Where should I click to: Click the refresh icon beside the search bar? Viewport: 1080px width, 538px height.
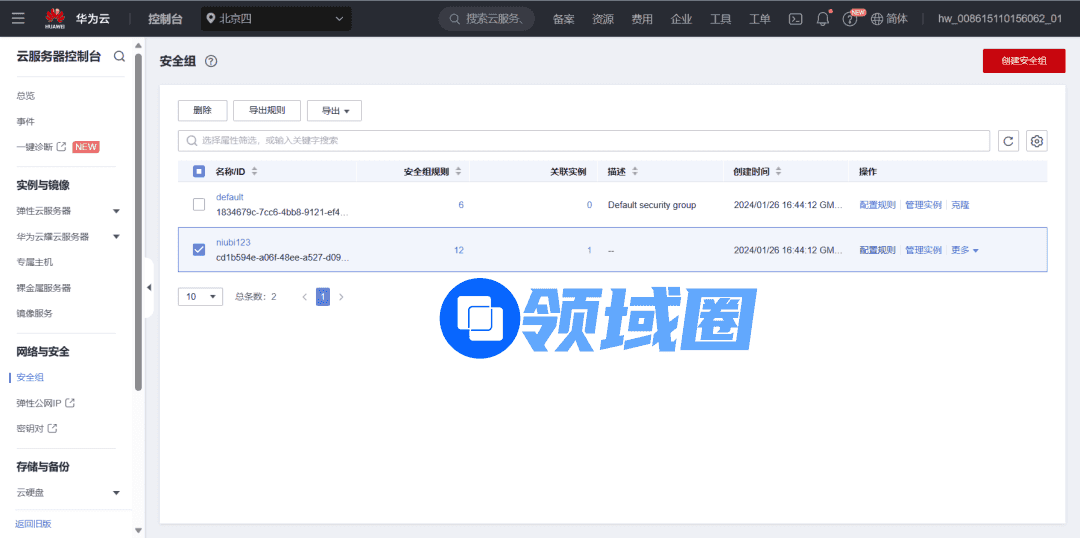coord(1008,141)
